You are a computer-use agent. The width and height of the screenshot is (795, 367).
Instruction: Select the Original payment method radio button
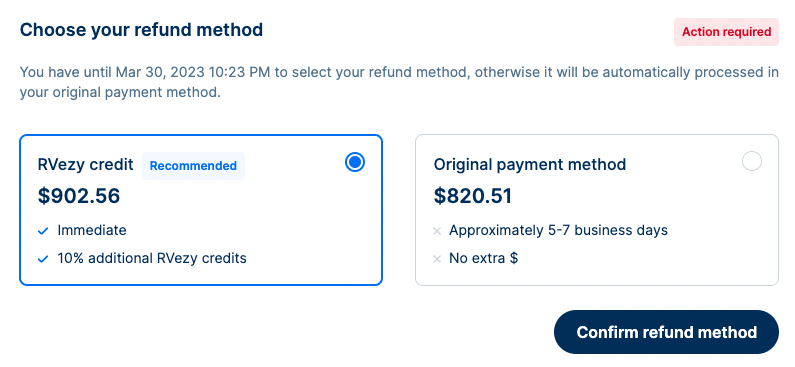pyautogui.click(x=751, y=162)
